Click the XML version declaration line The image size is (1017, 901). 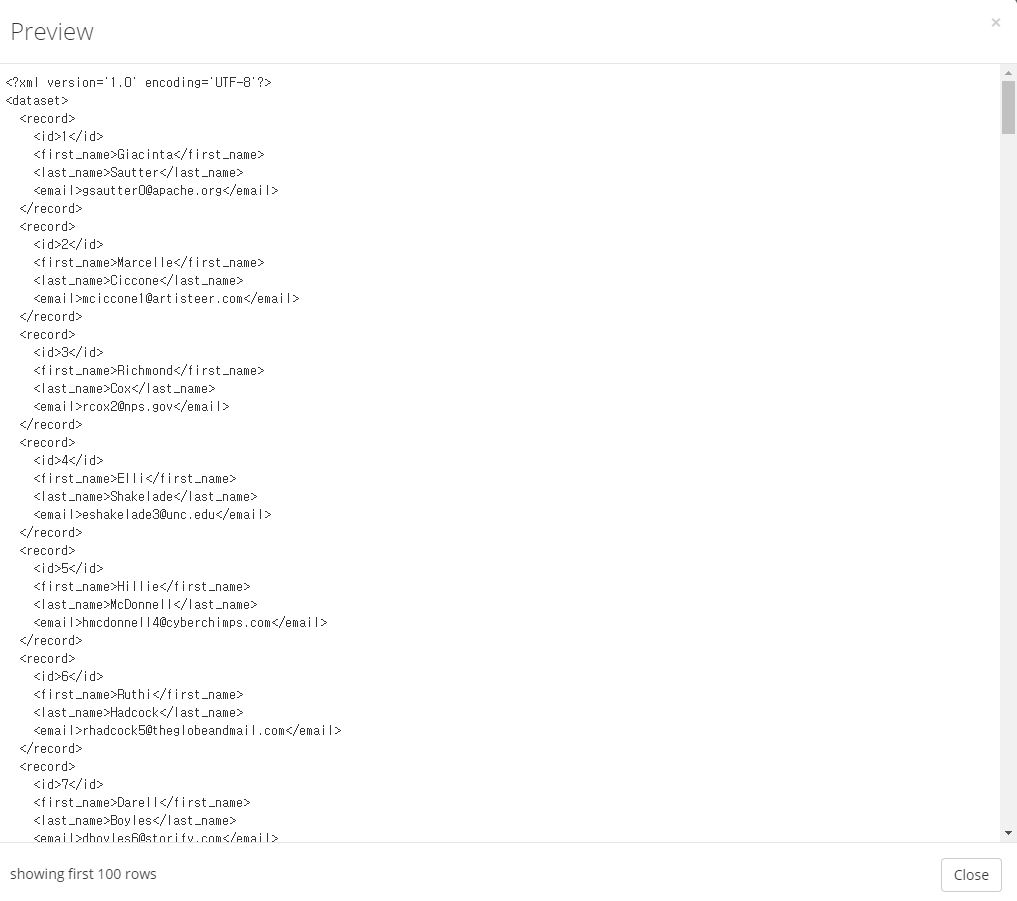[x=138, y=82]
